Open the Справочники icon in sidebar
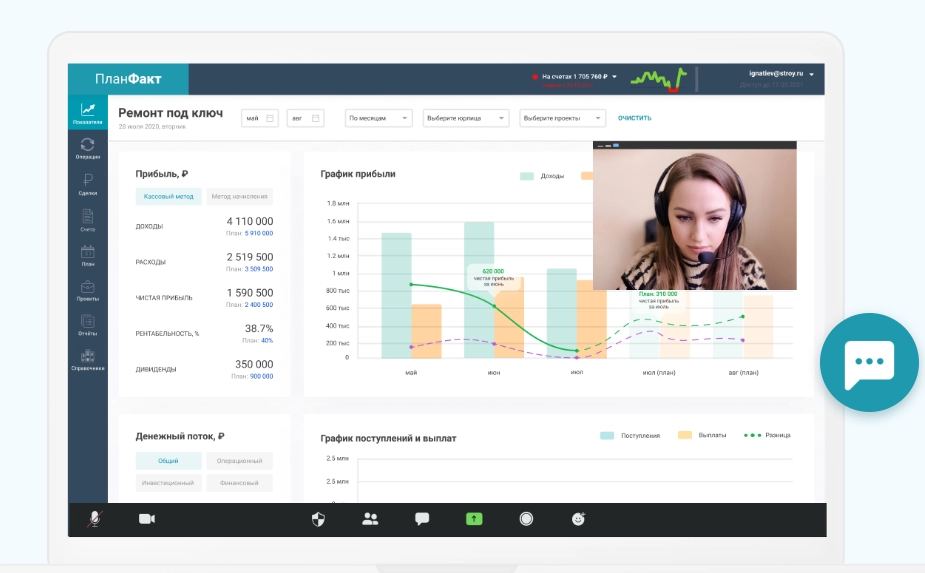The image size is (925, 573). tap(87, 360)
